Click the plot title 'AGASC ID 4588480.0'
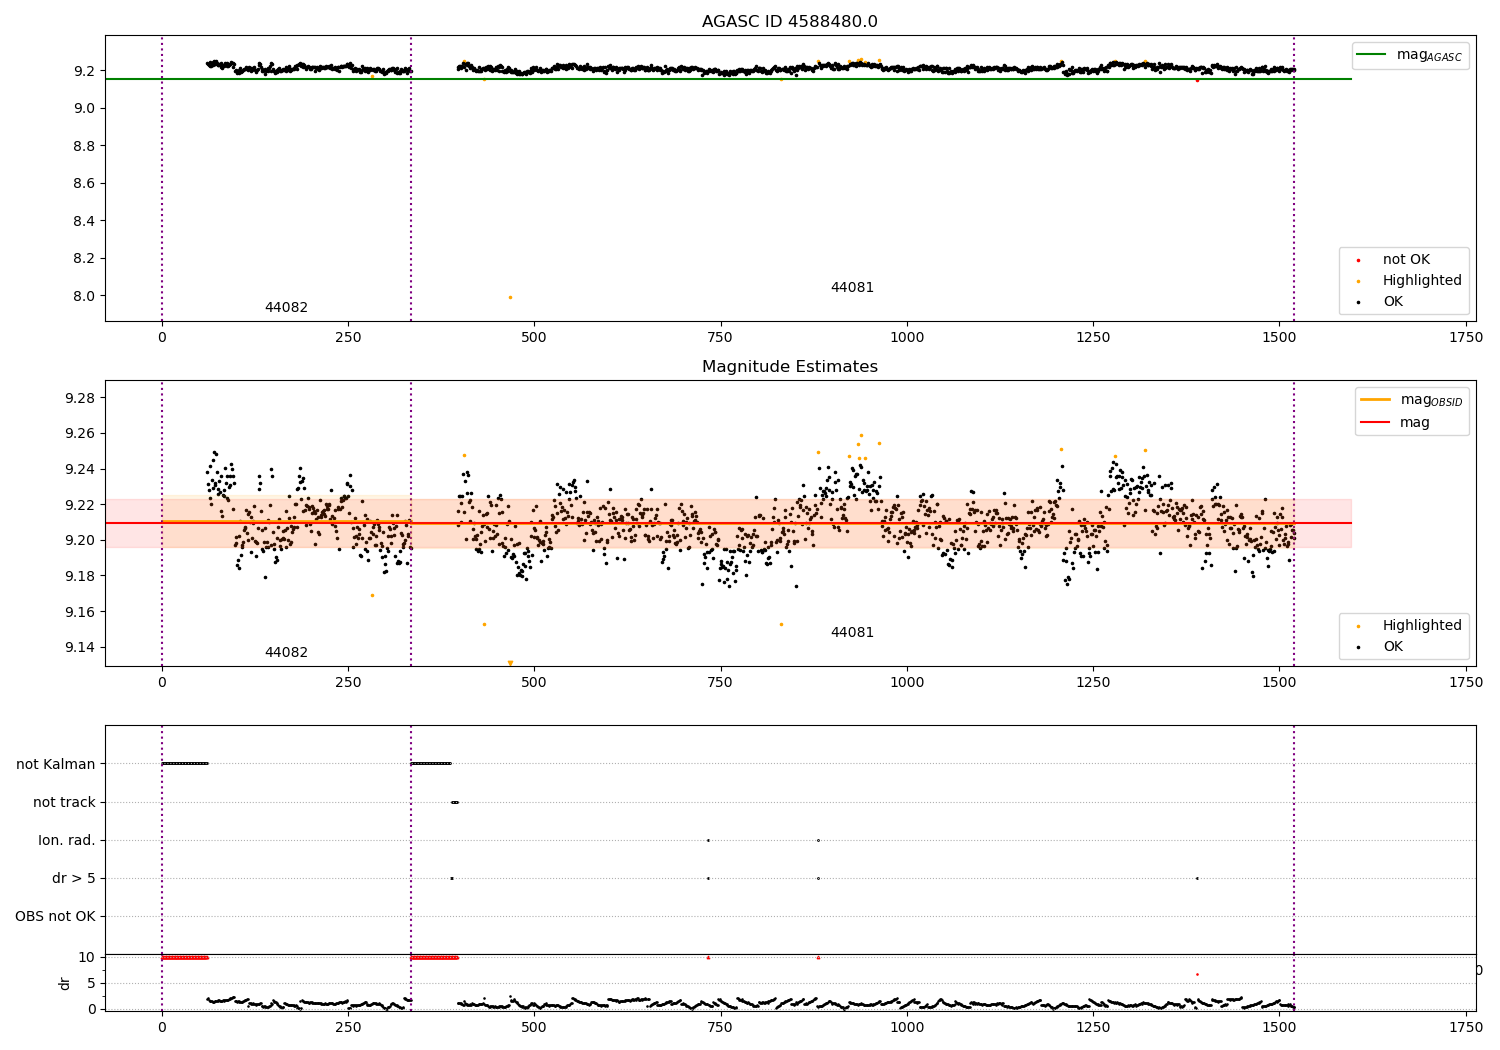The height and width of the screenshot is (1050, 1500). (790, 22)
